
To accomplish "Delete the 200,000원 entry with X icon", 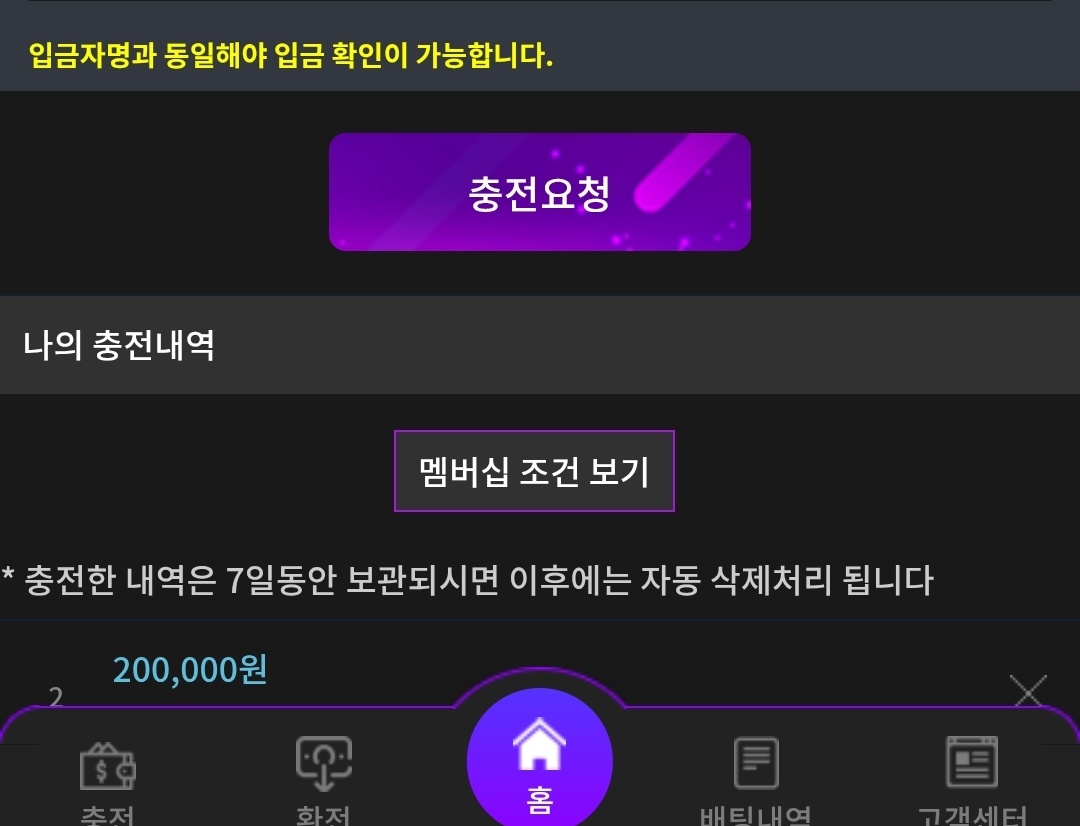I will tap(1028, 691).
